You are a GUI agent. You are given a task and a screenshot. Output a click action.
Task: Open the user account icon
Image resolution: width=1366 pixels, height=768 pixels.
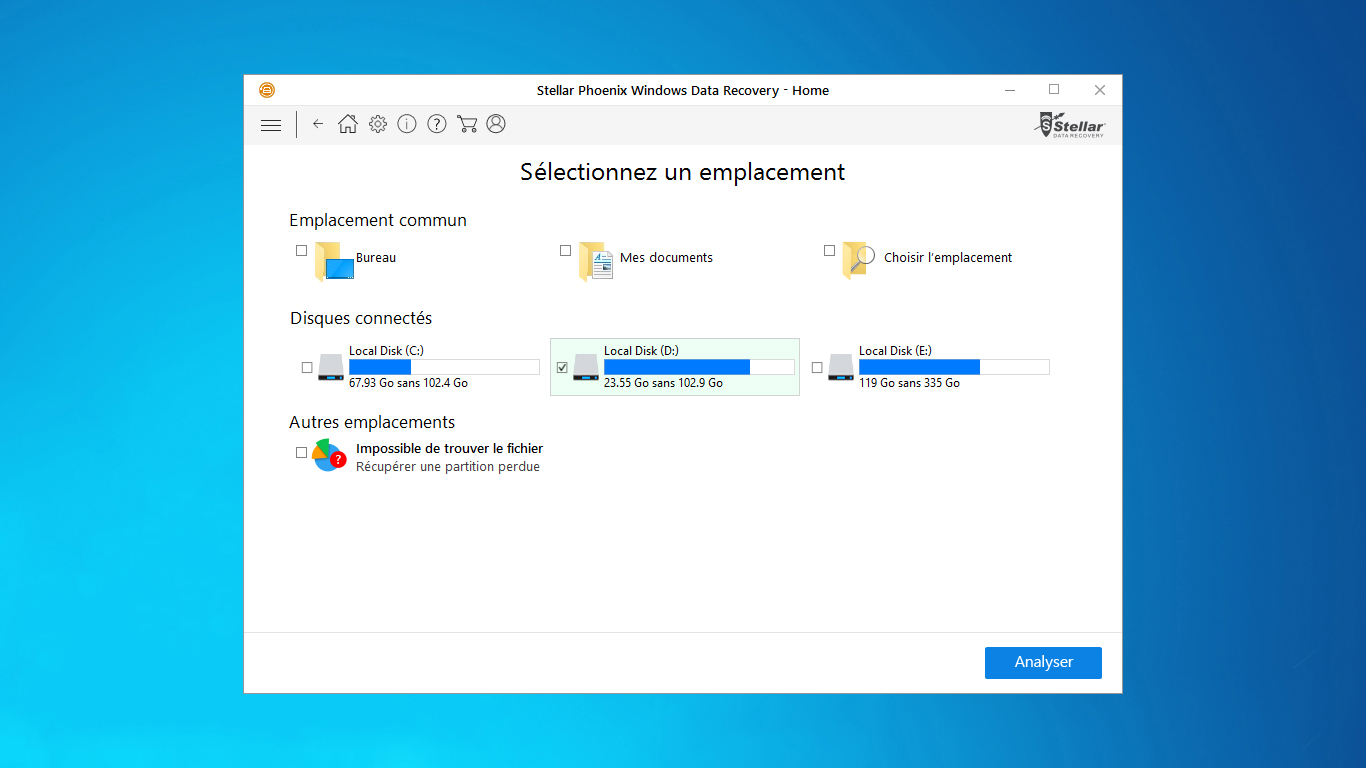point(496,124)
